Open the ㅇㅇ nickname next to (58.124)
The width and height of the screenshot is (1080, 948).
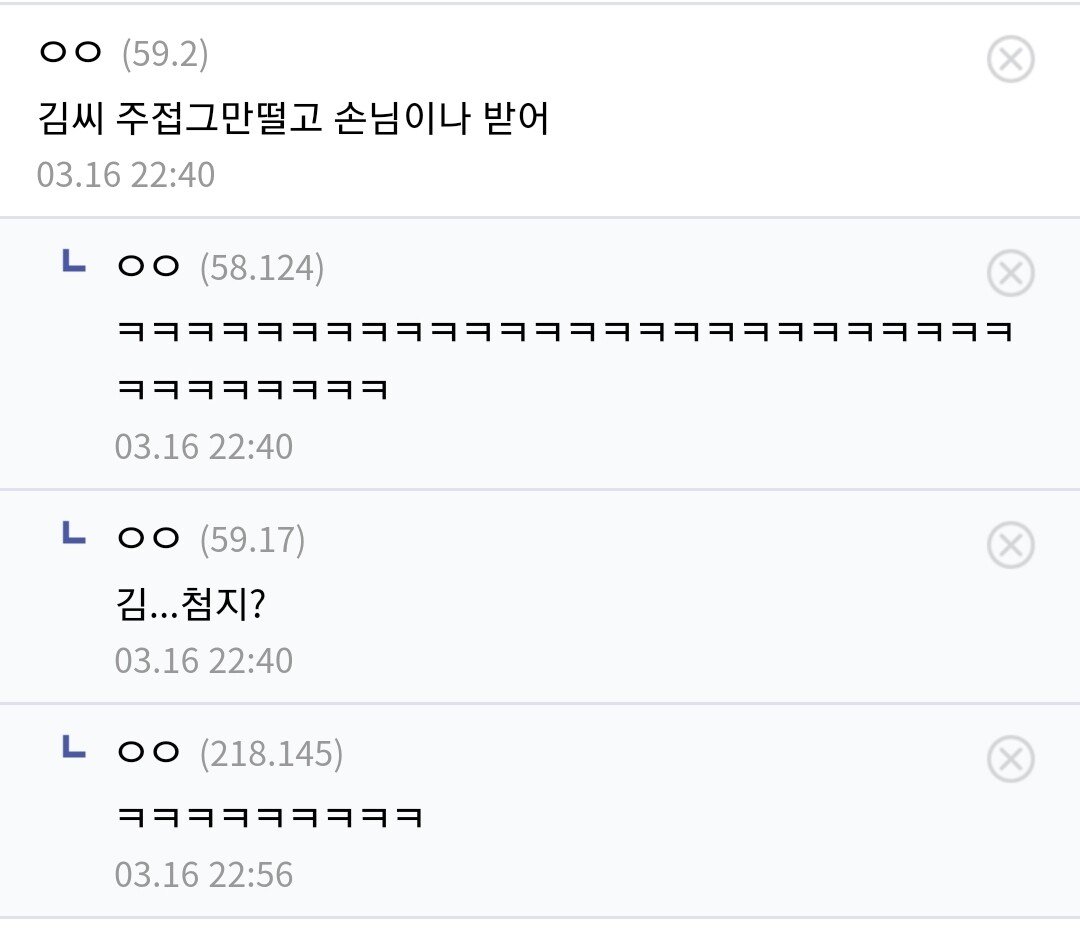tap(148, 267)
